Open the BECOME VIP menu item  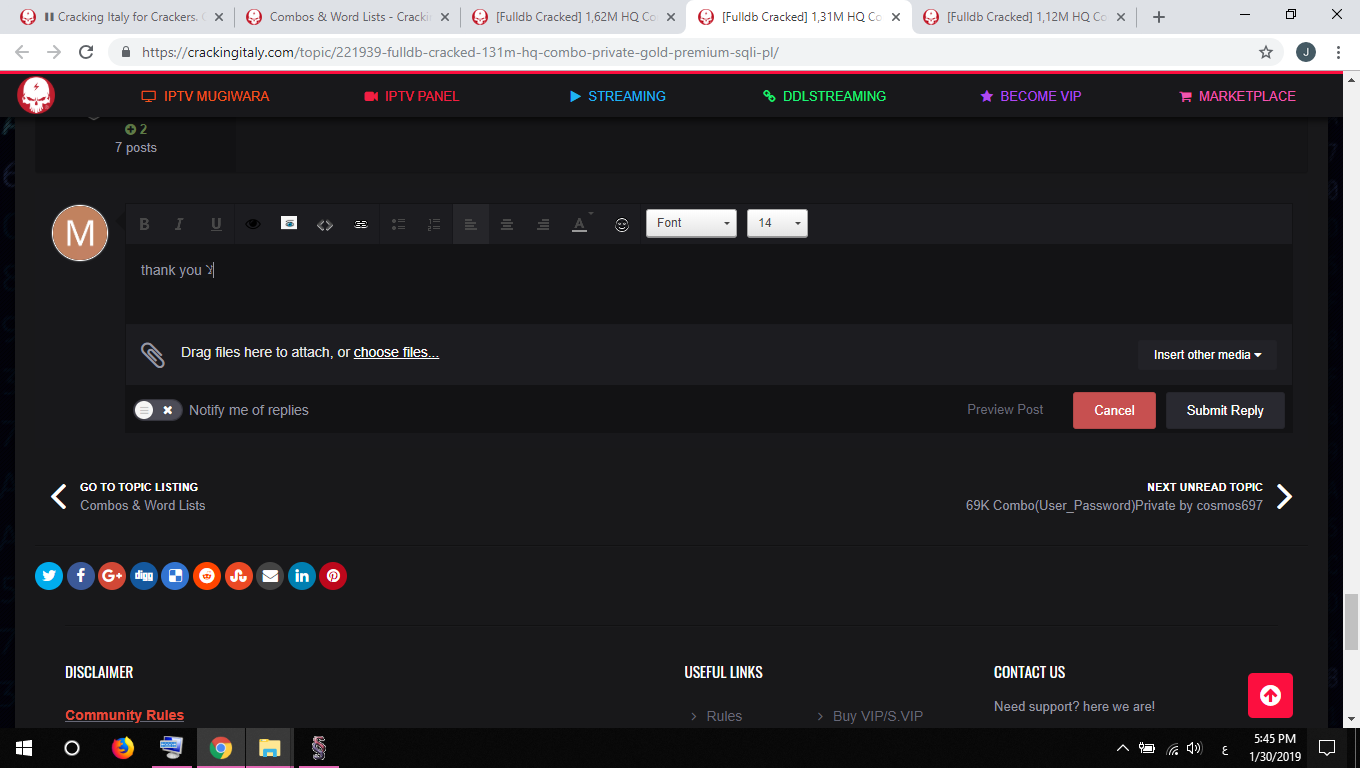point(1030,96)
